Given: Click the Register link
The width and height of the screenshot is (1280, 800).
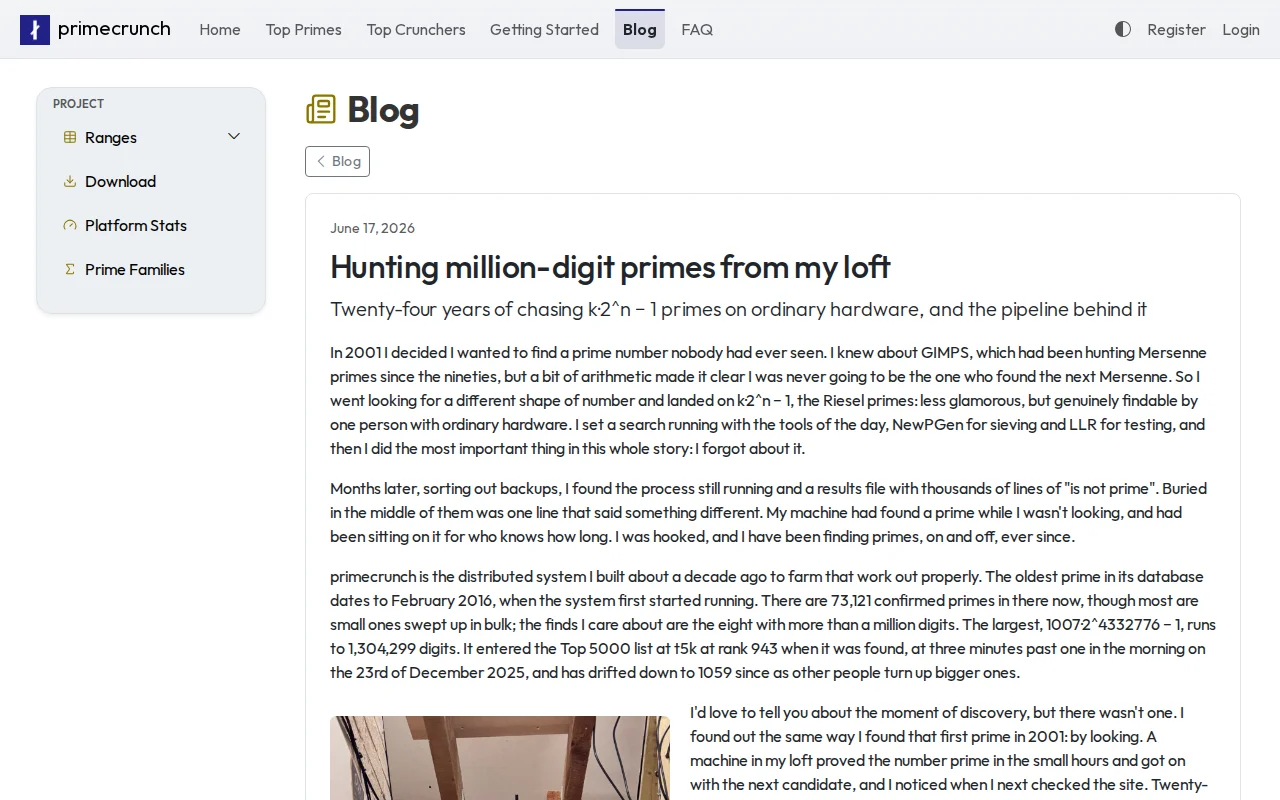Looking at the screenshot, I should coord(1176,30).
